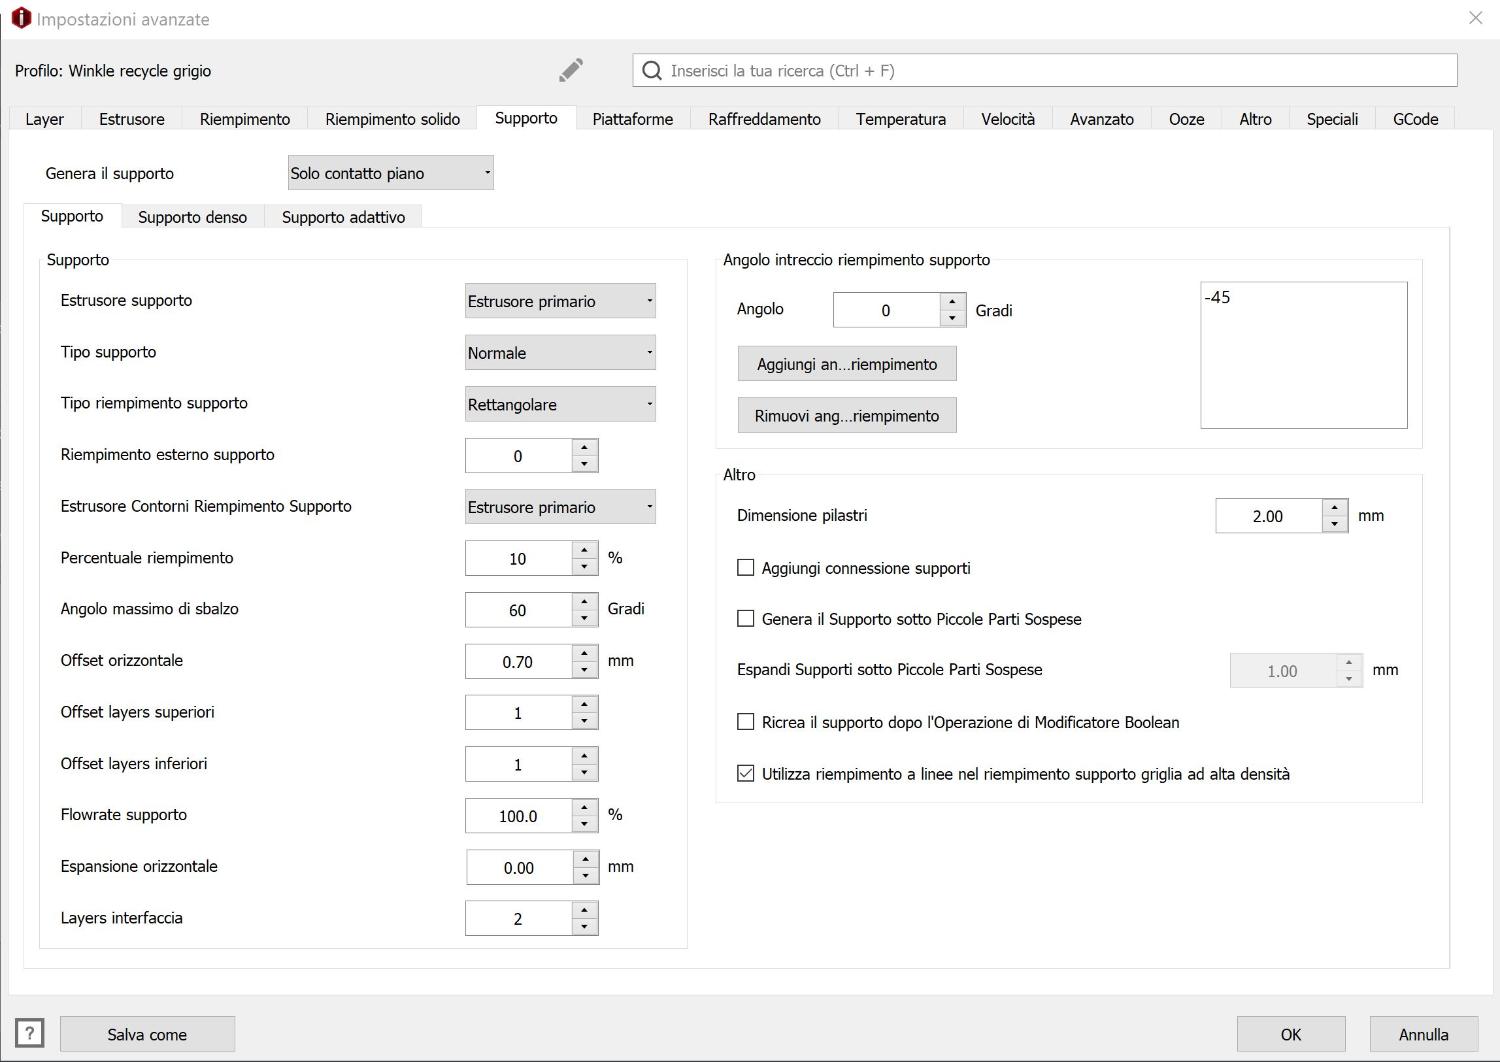
Task: Select the -45 entry in angle list
Action: click(x=1218, y=297)
